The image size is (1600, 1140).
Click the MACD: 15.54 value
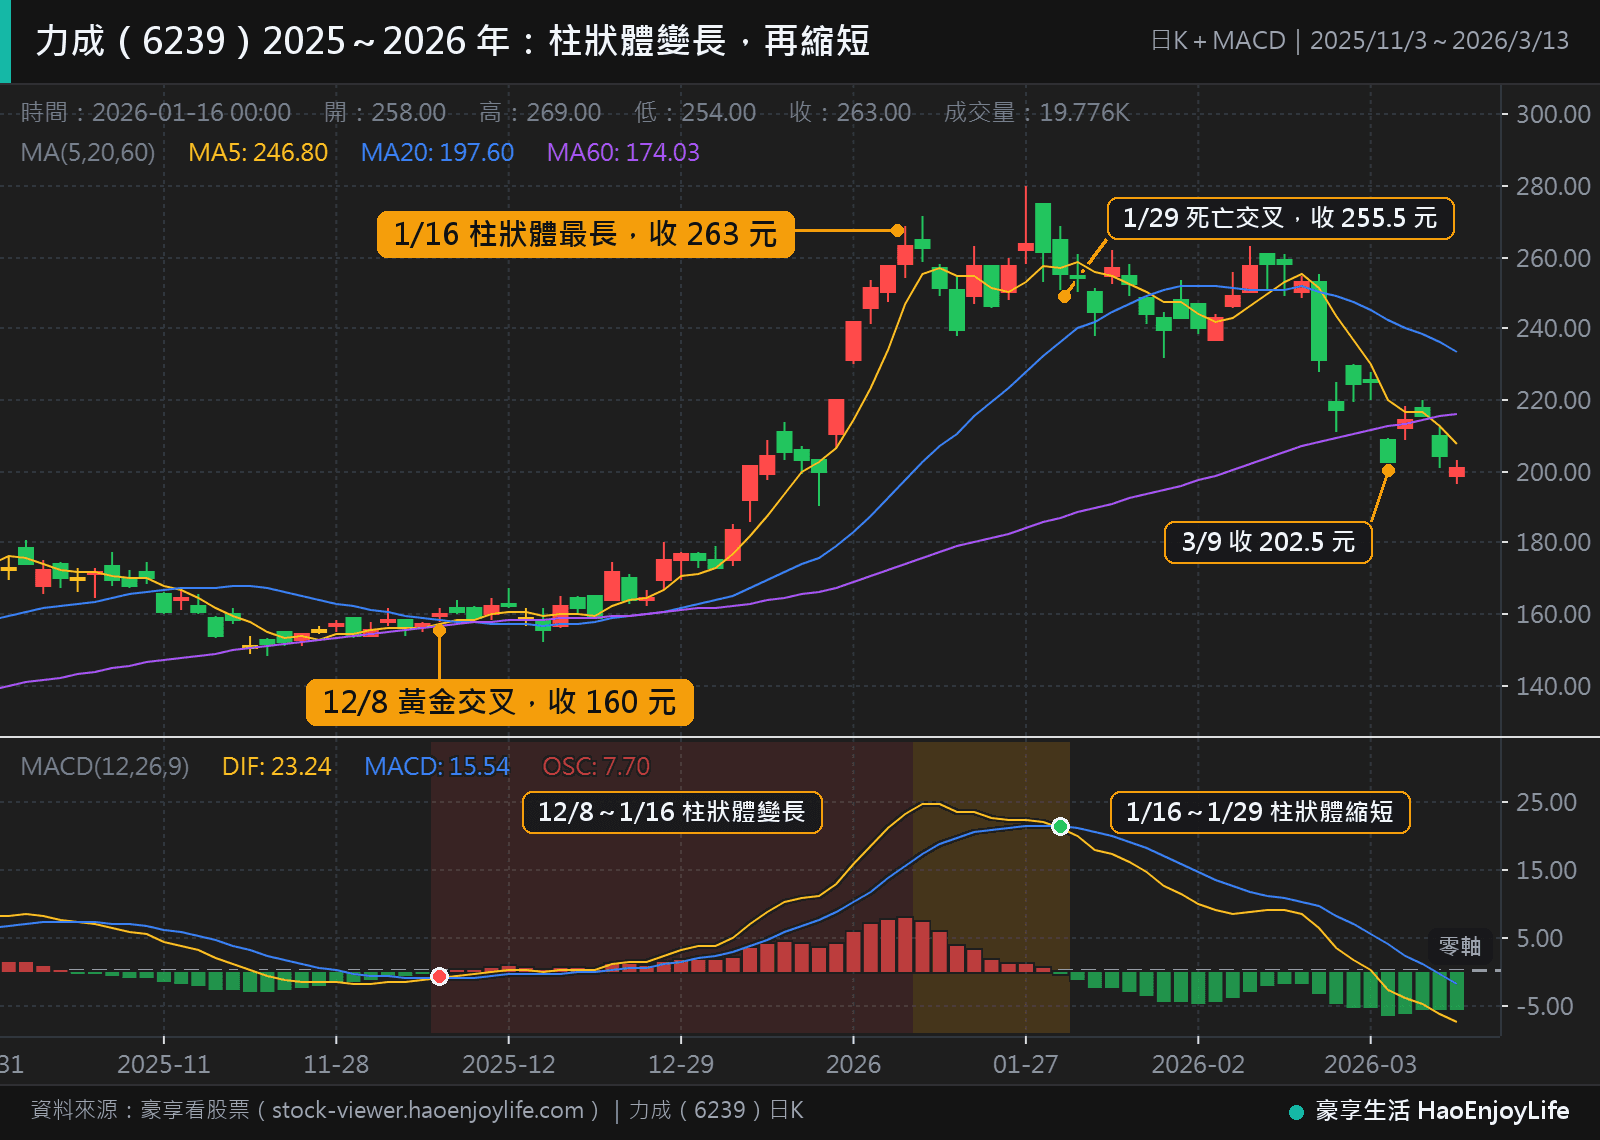437,766
